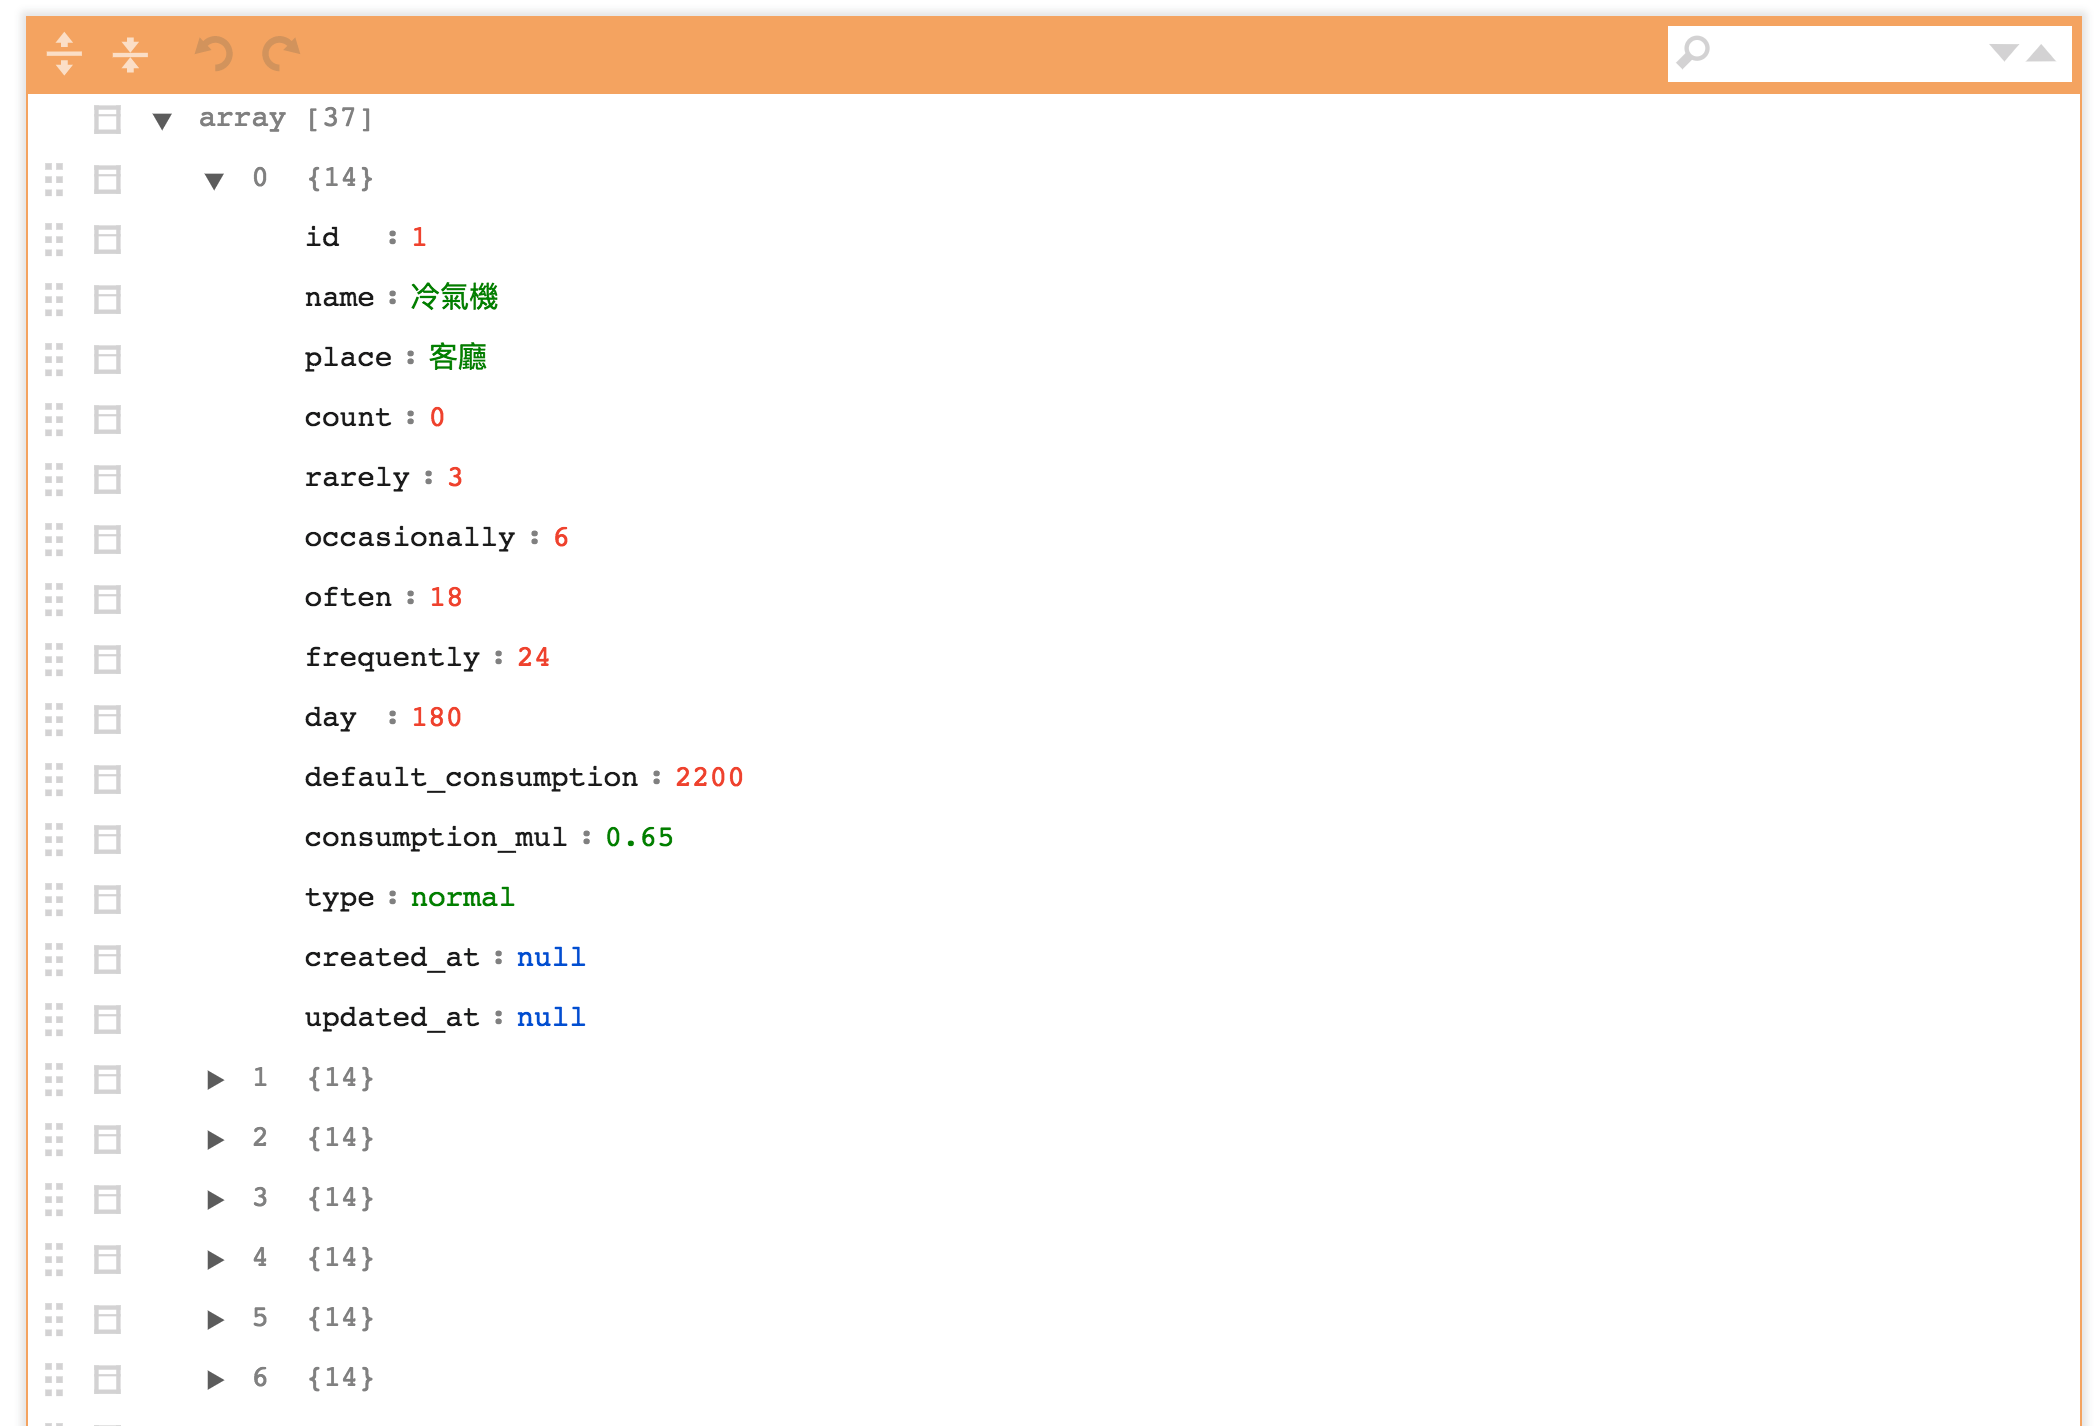Click drag handle of name row

coord(54,300)
